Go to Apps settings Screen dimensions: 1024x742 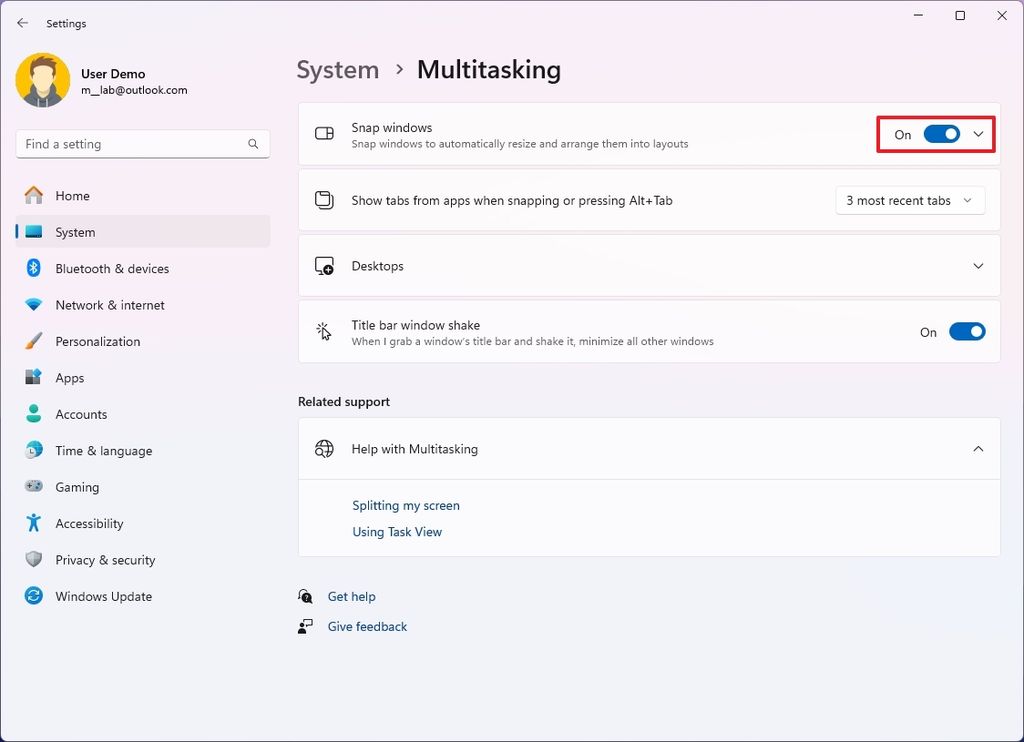[69, 377]
